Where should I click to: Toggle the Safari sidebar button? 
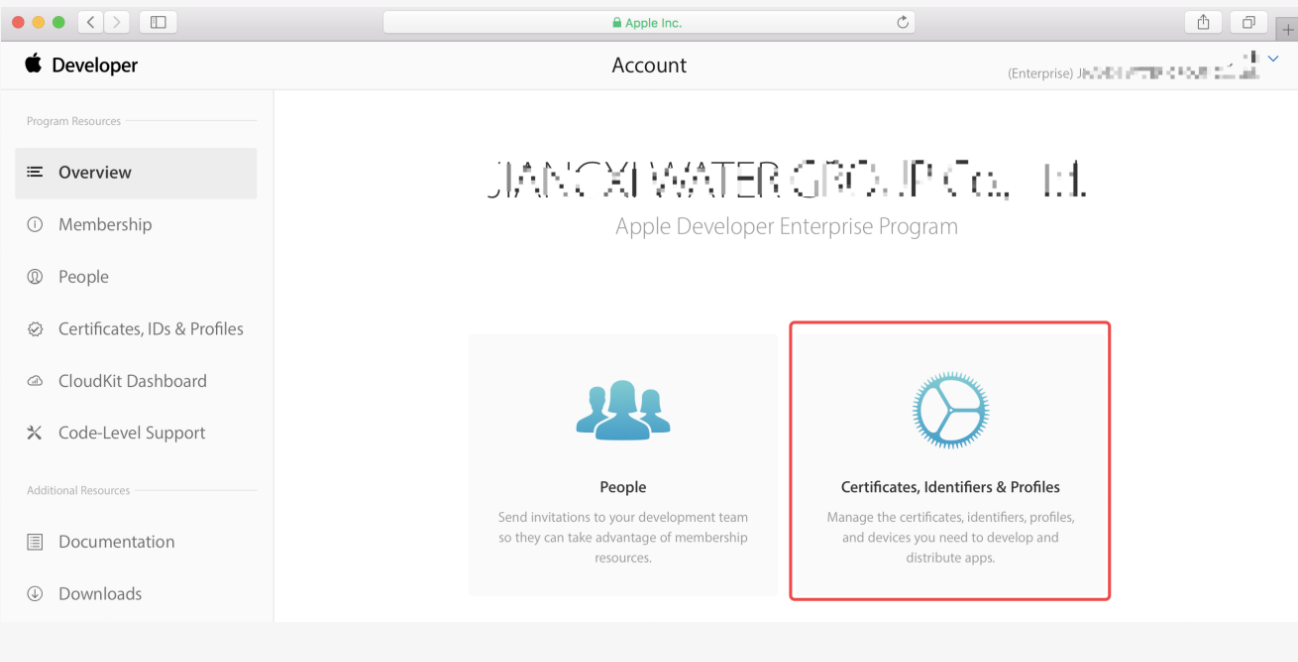158,22
